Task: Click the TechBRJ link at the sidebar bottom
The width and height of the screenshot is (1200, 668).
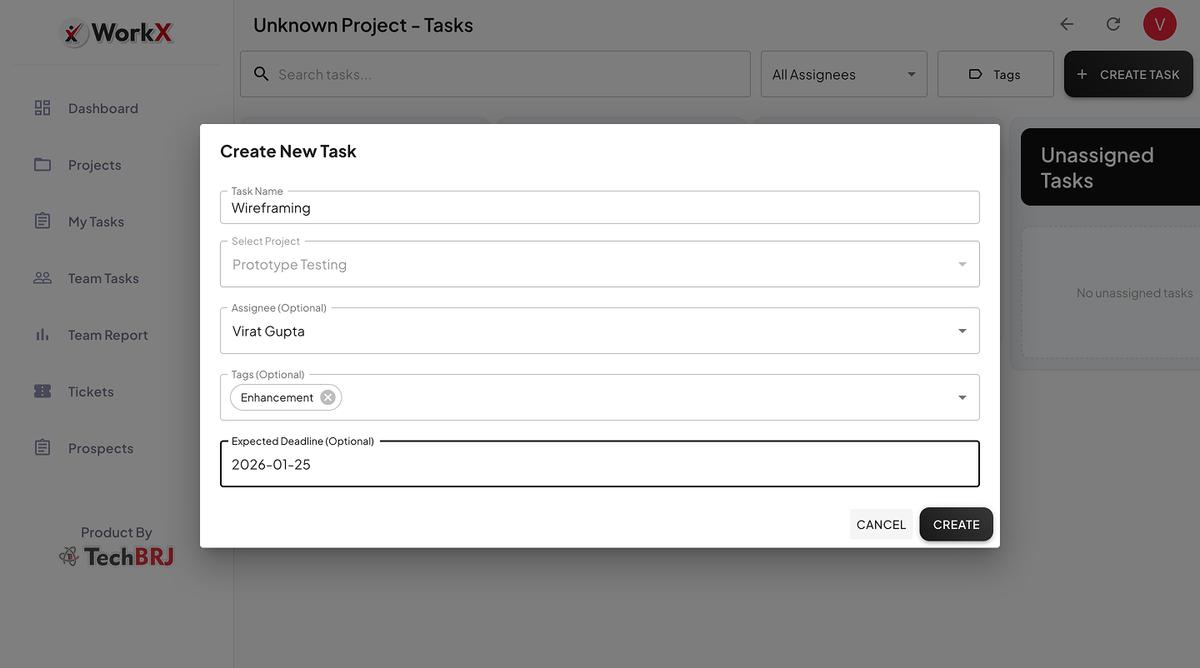Action: (x=117, y=554)
